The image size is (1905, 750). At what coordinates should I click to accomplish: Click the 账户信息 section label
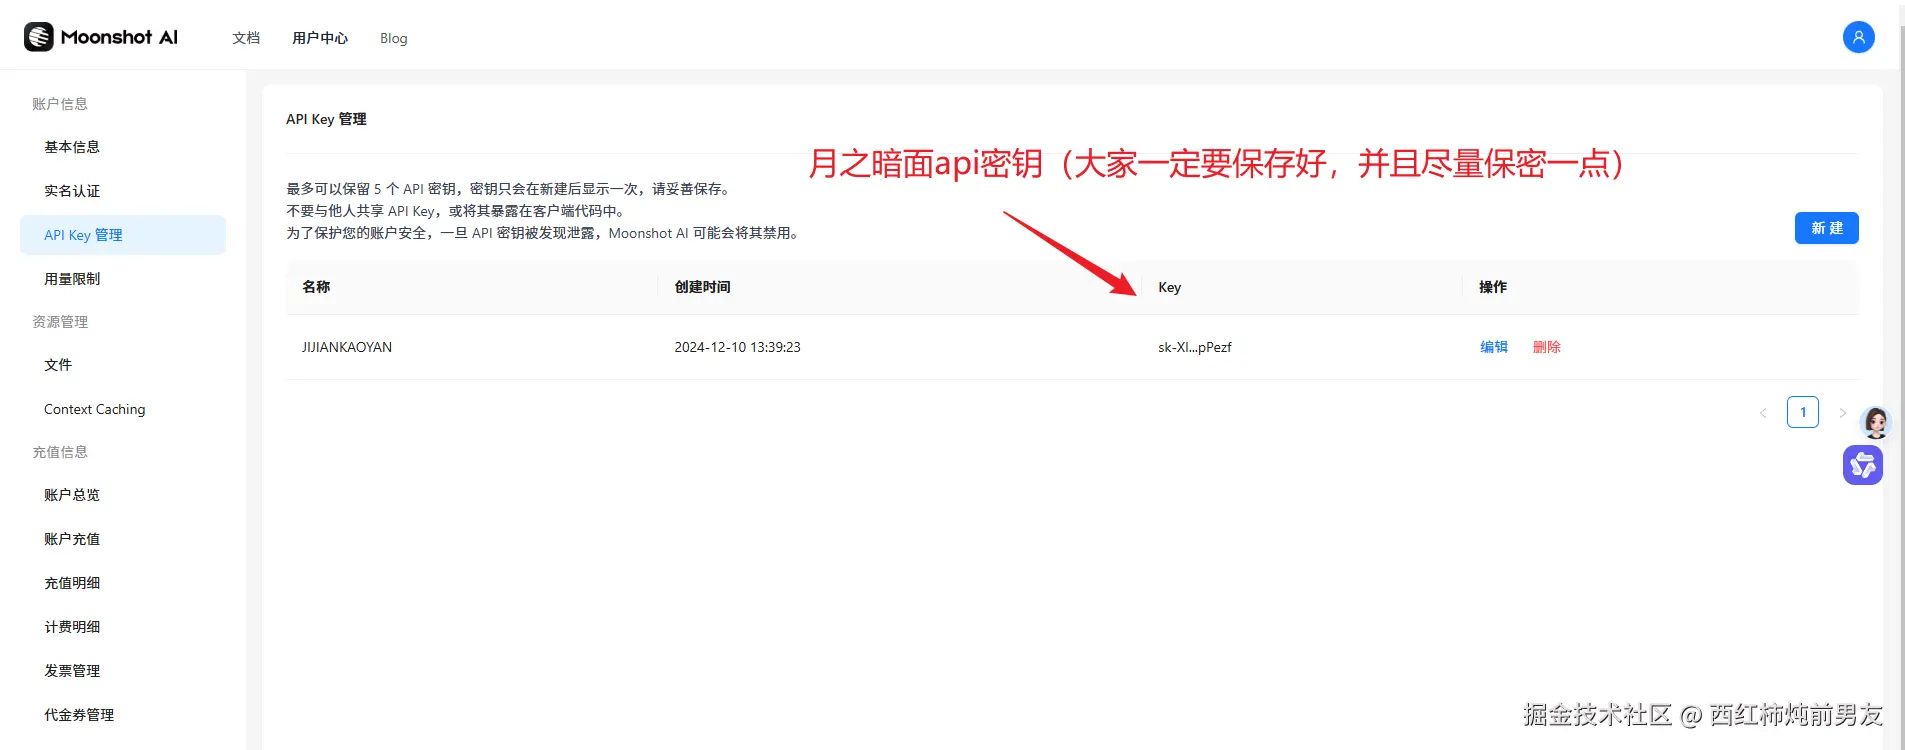[60, 104]
